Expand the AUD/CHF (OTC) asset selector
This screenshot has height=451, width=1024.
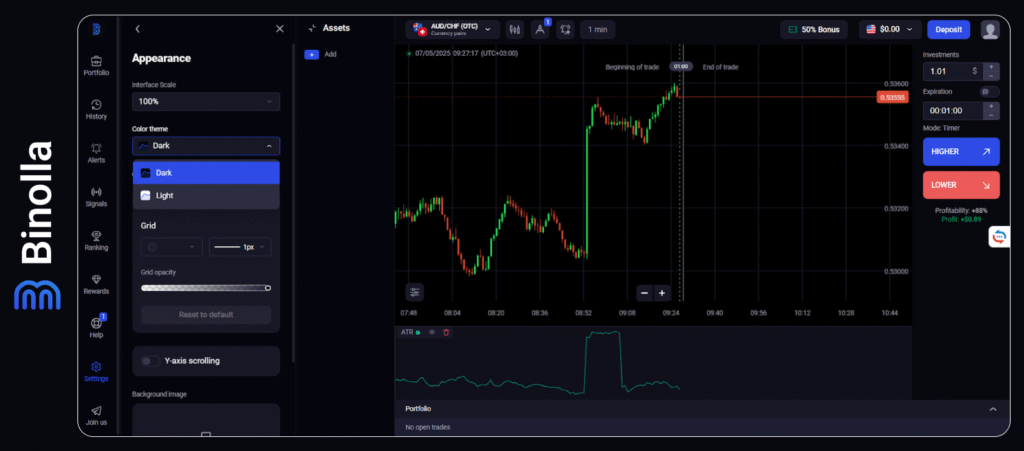point(452,30)
